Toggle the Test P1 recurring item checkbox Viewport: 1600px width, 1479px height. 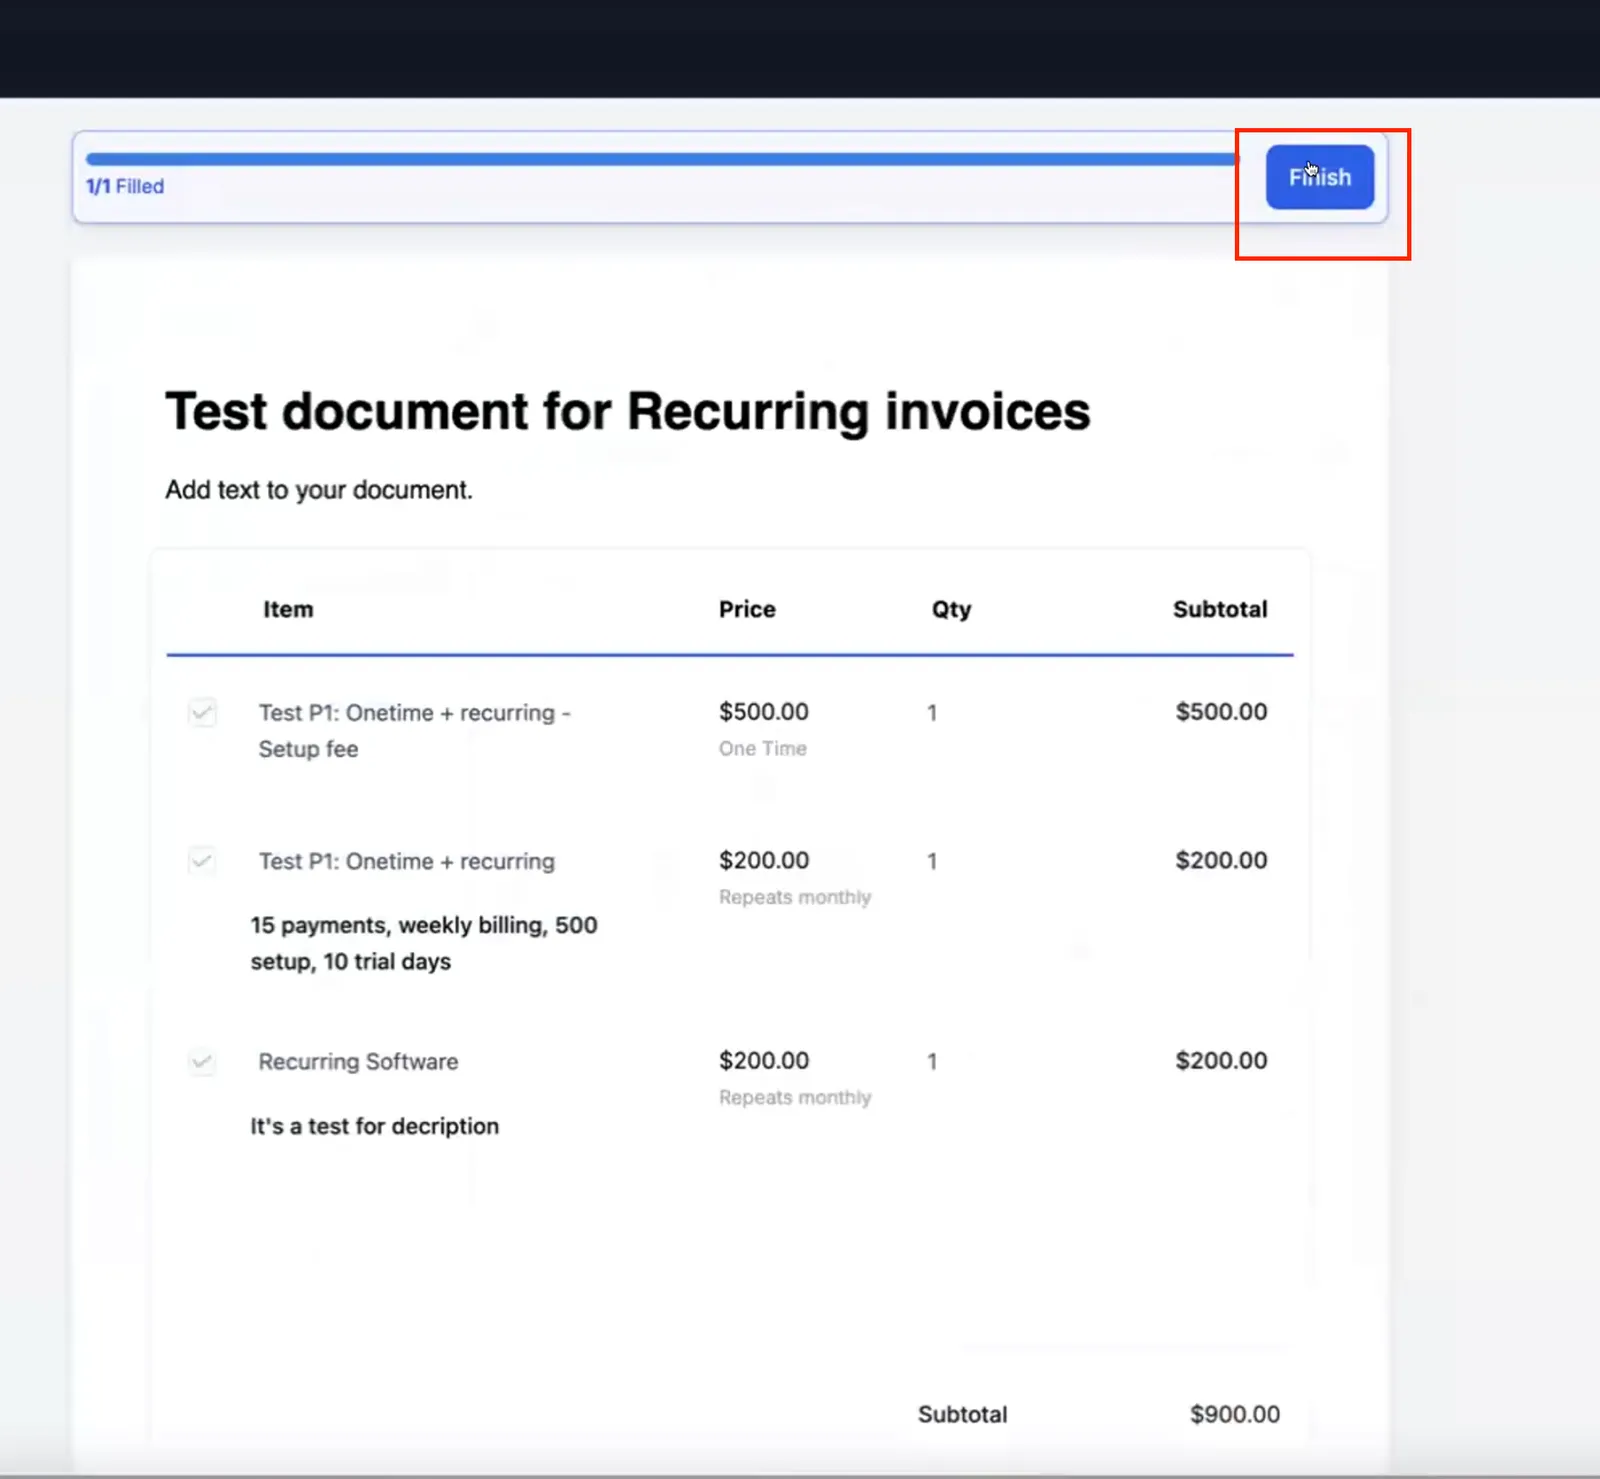point(202,861)
